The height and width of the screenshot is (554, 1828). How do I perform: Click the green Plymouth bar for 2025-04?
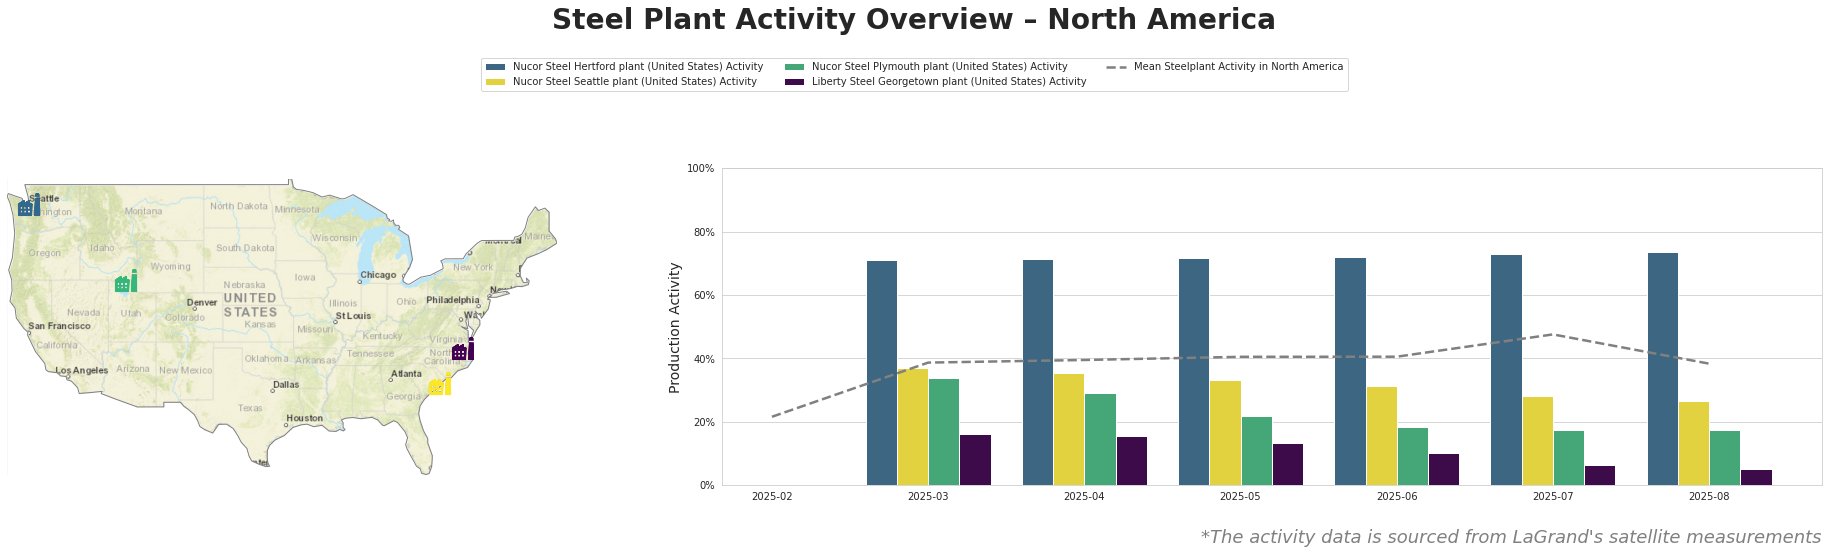click(x=1100, y=439)
